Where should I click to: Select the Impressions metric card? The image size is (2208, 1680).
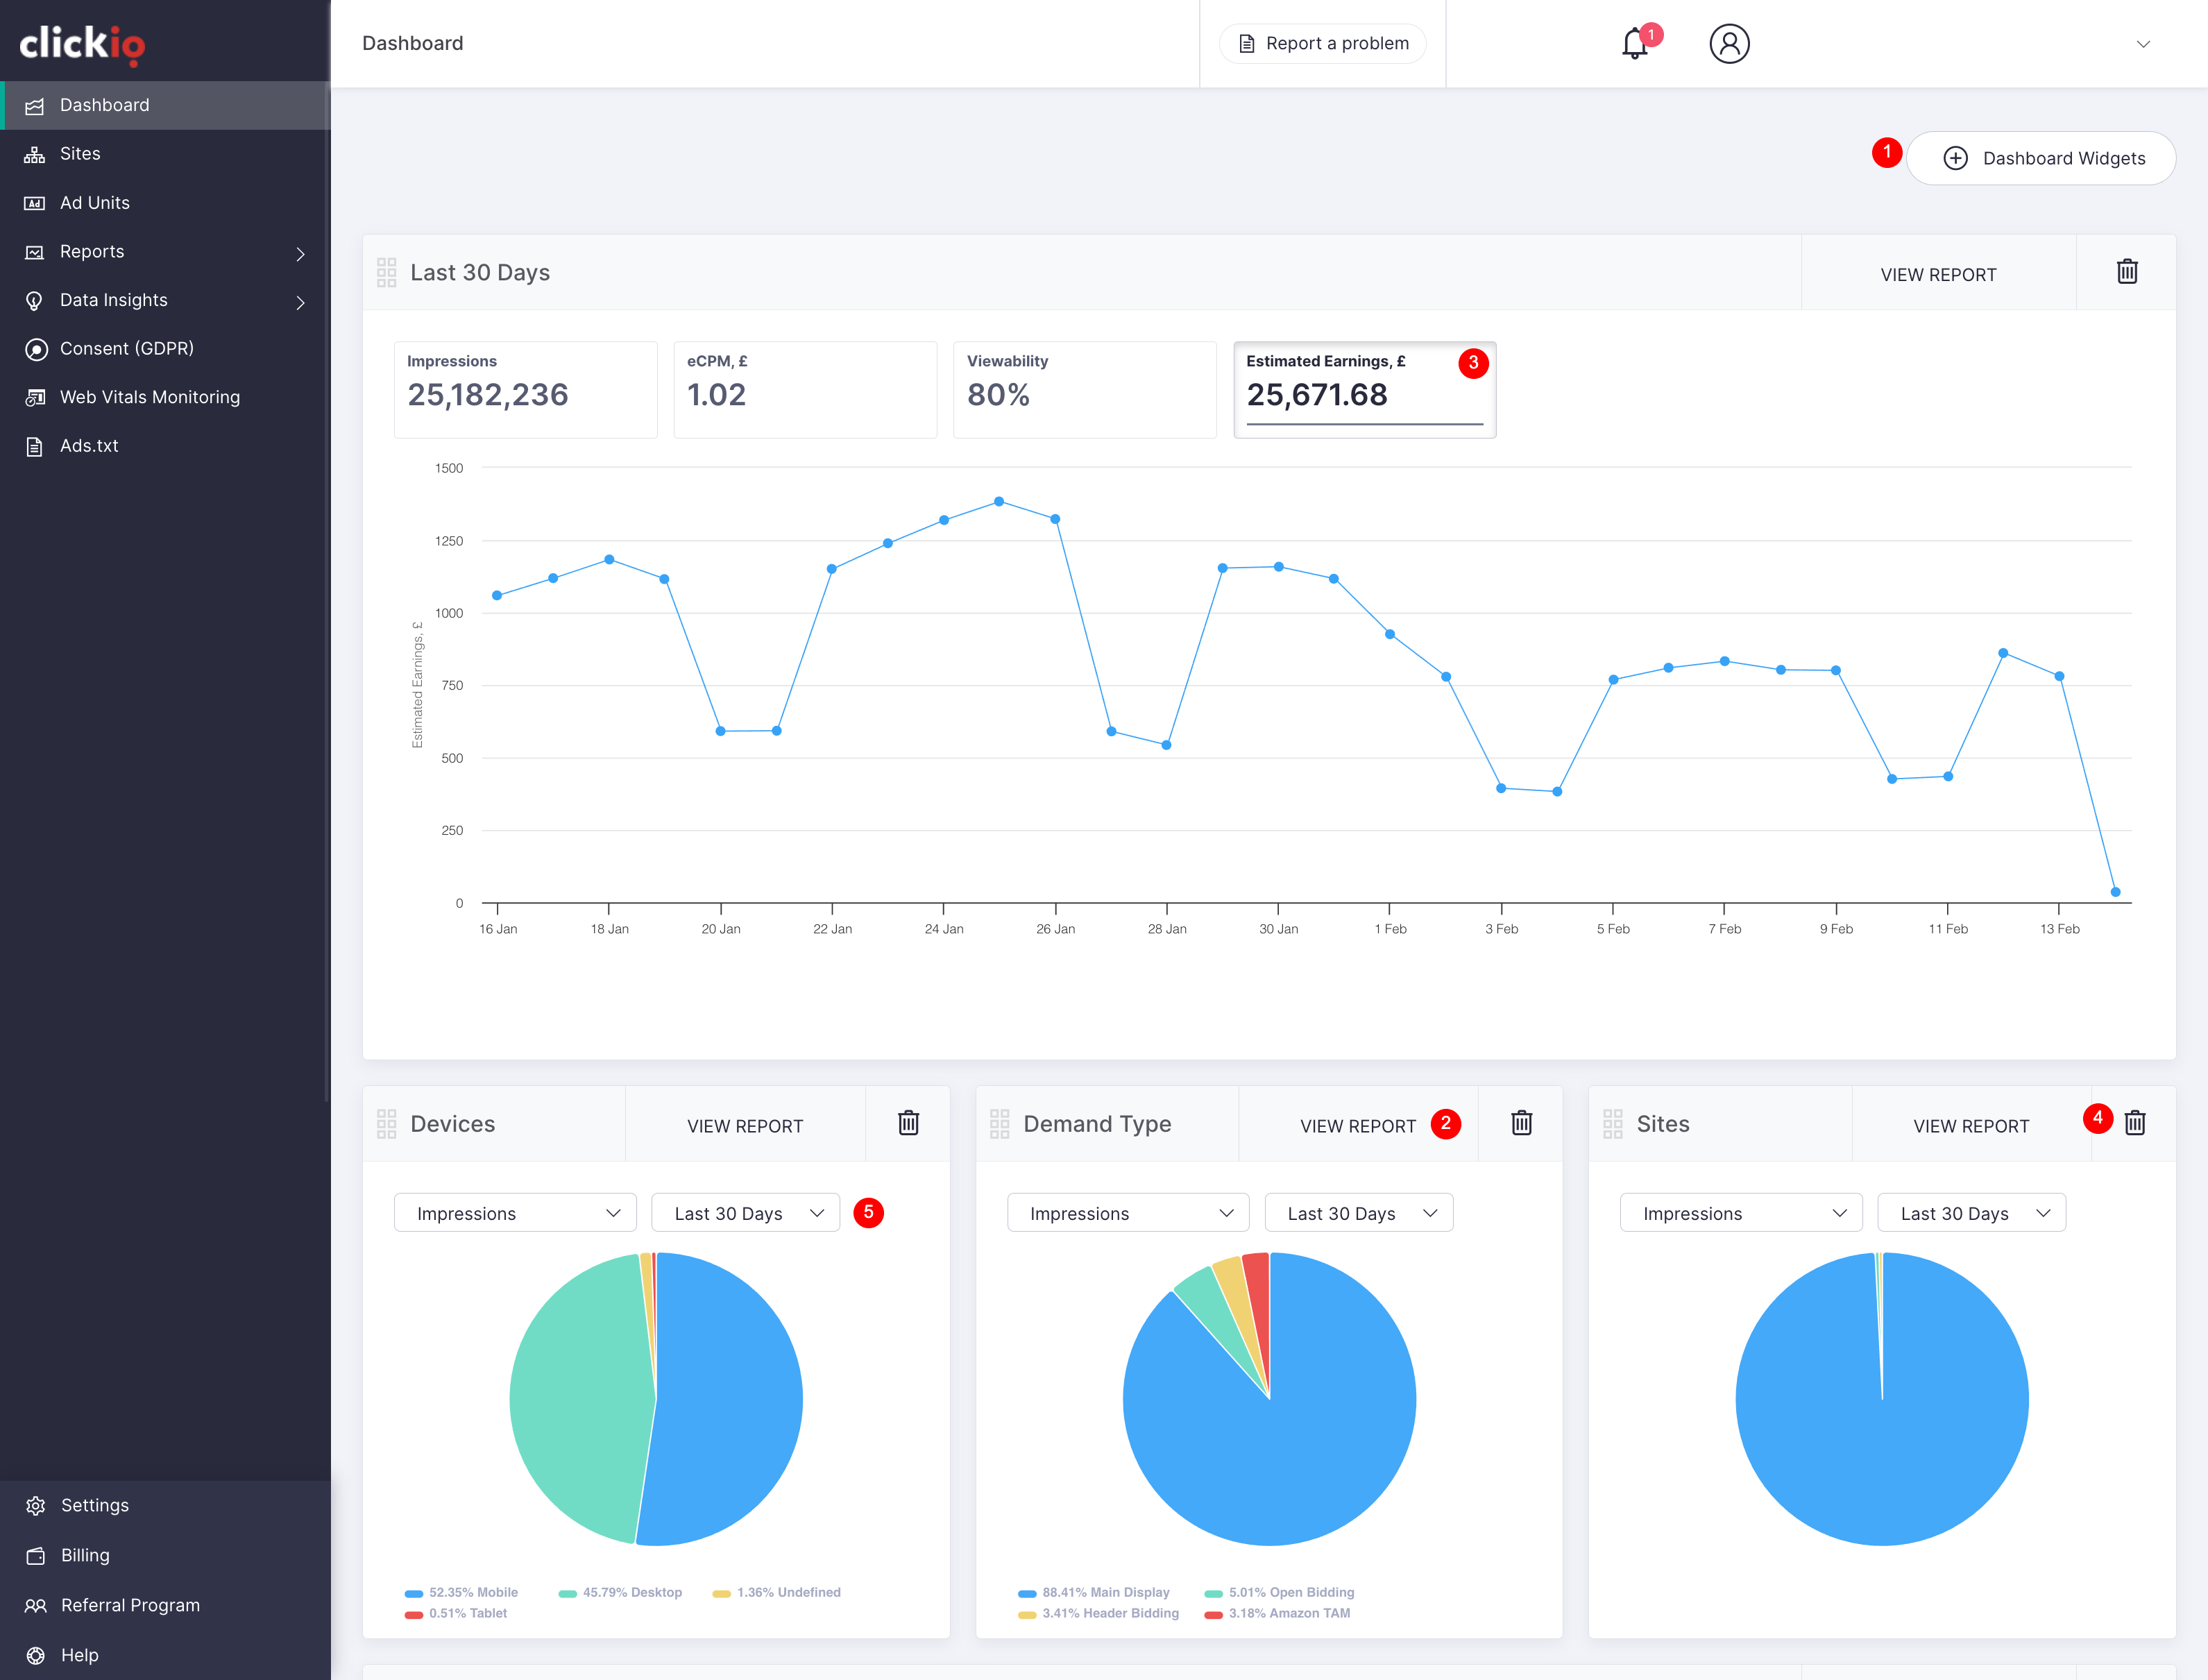point(526,390)
